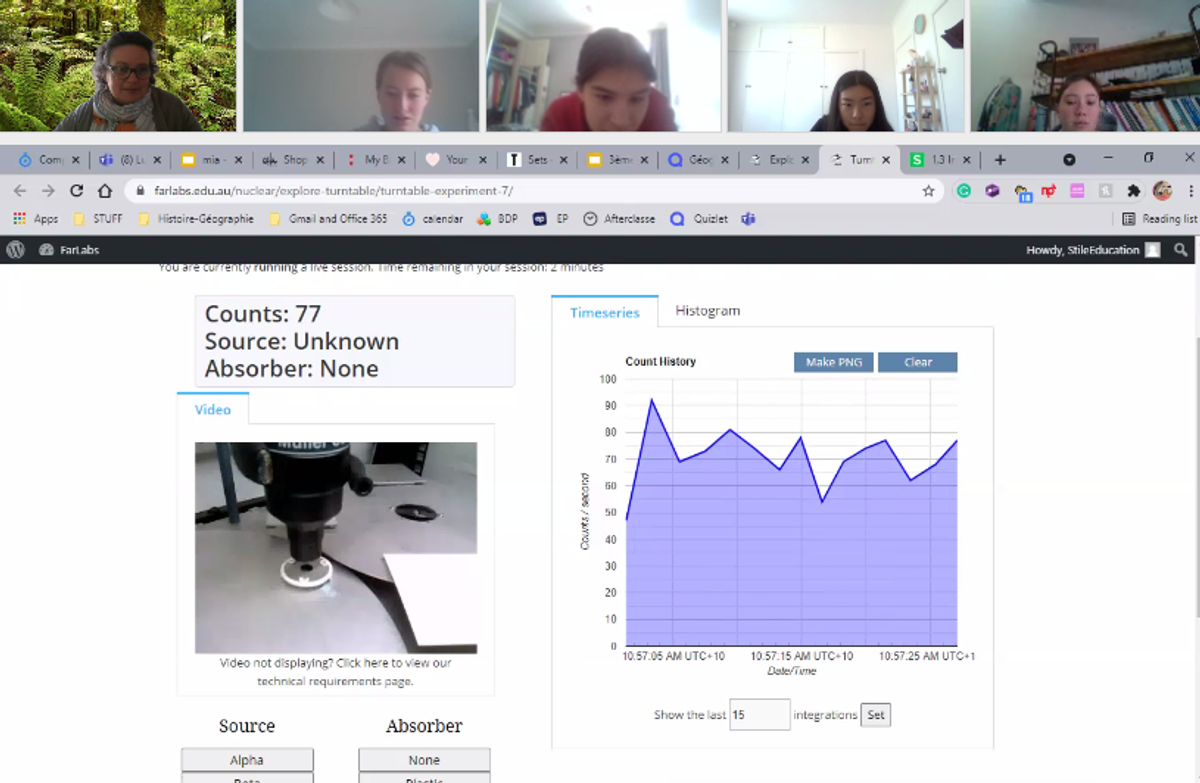Open the Apps bookmarks shortcut
This screenshot has width=1200, height=783.
[35, 219]
